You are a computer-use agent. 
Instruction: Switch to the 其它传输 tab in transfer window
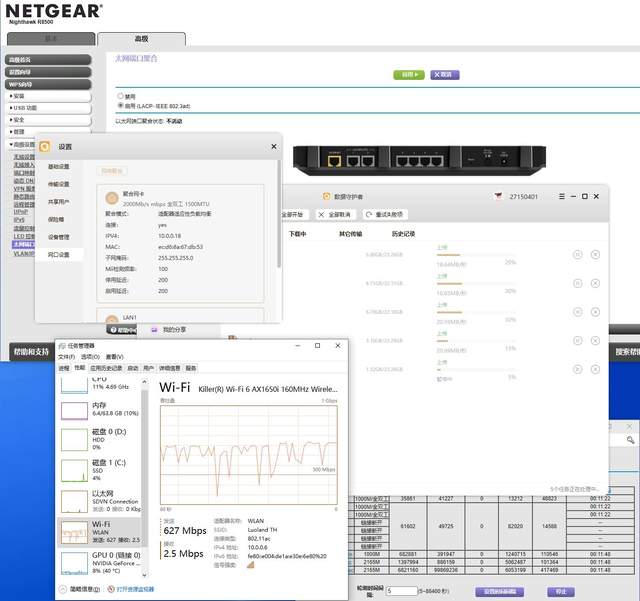tap(351, 234)
